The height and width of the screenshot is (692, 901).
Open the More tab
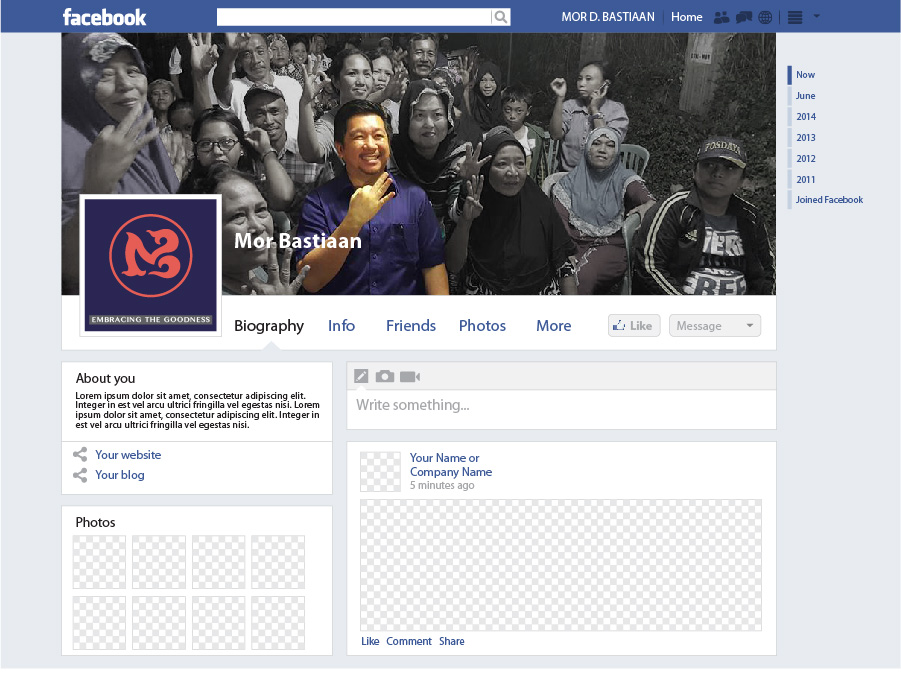click(553, 326)
